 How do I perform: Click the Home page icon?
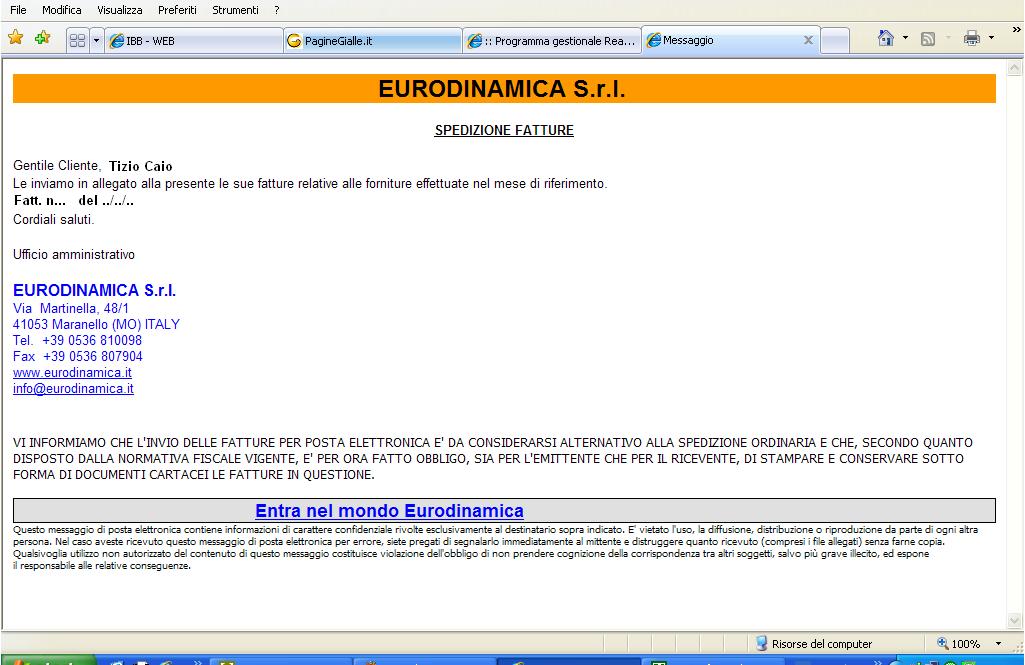(886, 38)
